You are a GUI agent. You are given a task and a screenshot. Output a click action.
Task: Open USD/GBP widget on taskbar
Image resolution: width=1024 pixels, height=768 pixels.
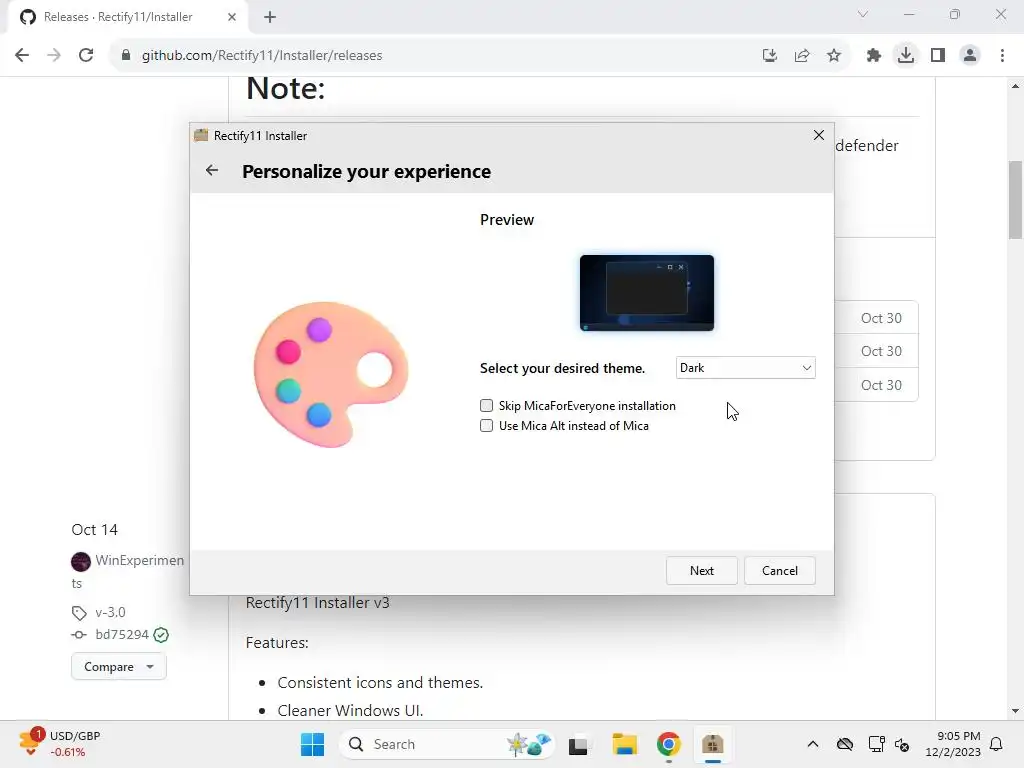(x=61, y=744)
